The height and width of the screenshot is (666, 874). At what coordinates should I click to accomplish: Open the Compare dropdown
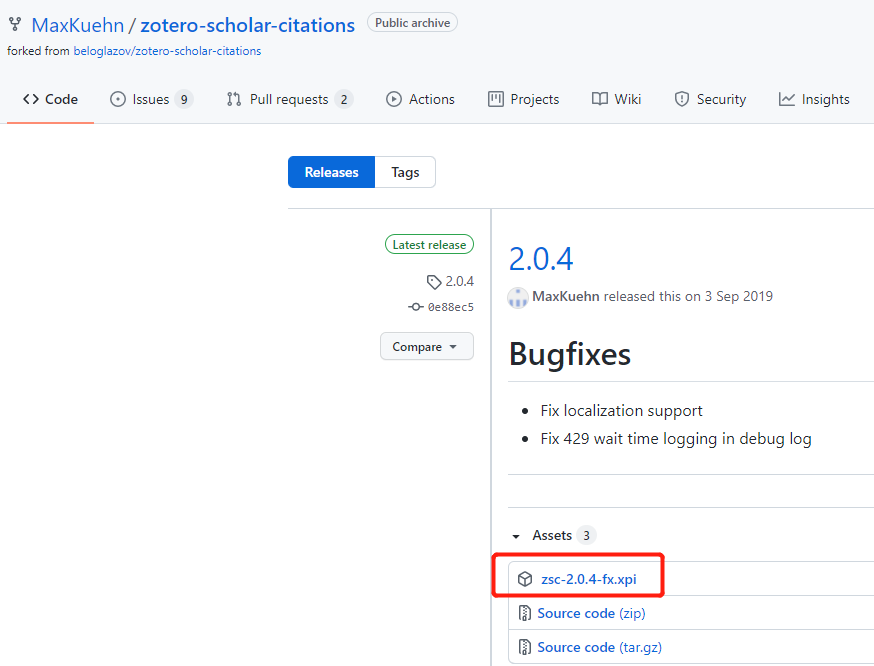pyautogui.click(x=427, y=347)
